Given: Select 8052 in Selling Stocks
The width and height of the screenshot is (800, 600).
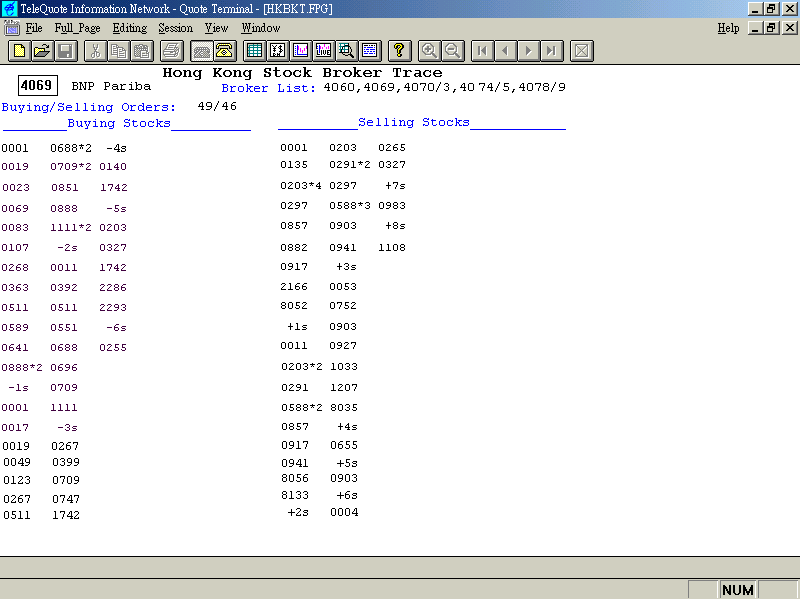Looking at the screenshot, I should click(x=294, y=306).
